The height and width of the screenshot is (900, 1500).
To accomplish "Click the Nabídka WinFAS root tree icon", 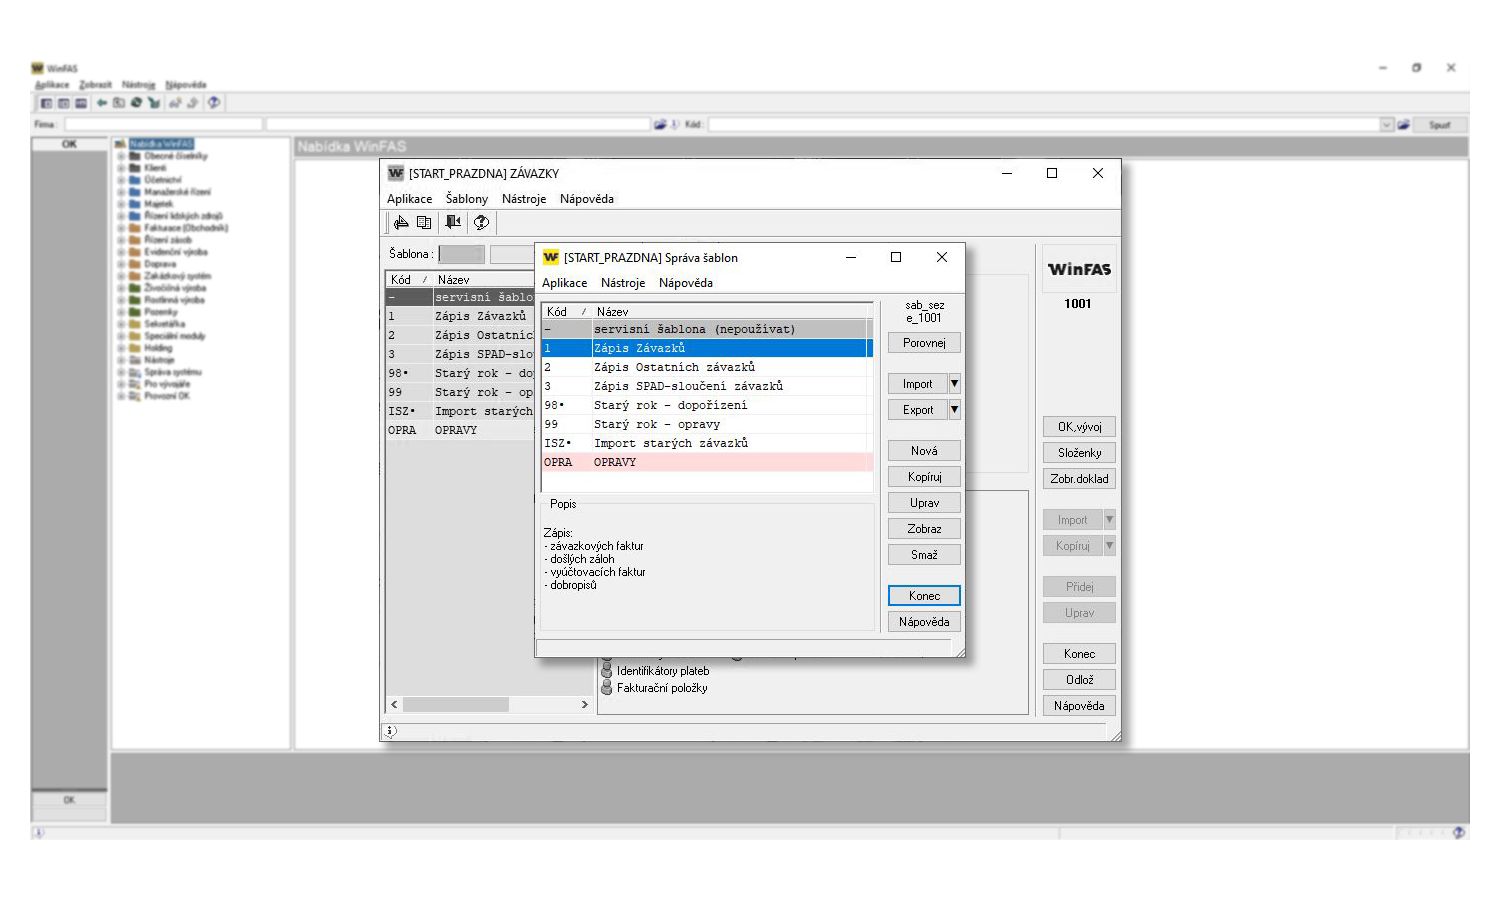I will 120,144.
